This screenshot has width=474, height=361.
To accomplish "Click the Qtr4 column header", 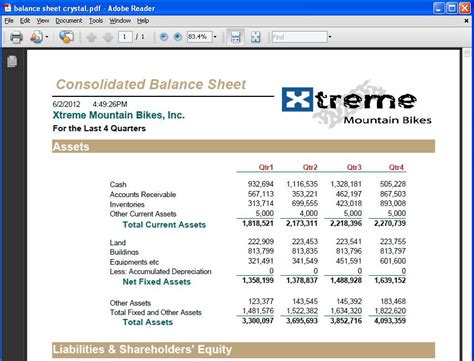I will (x=396, y=167).
